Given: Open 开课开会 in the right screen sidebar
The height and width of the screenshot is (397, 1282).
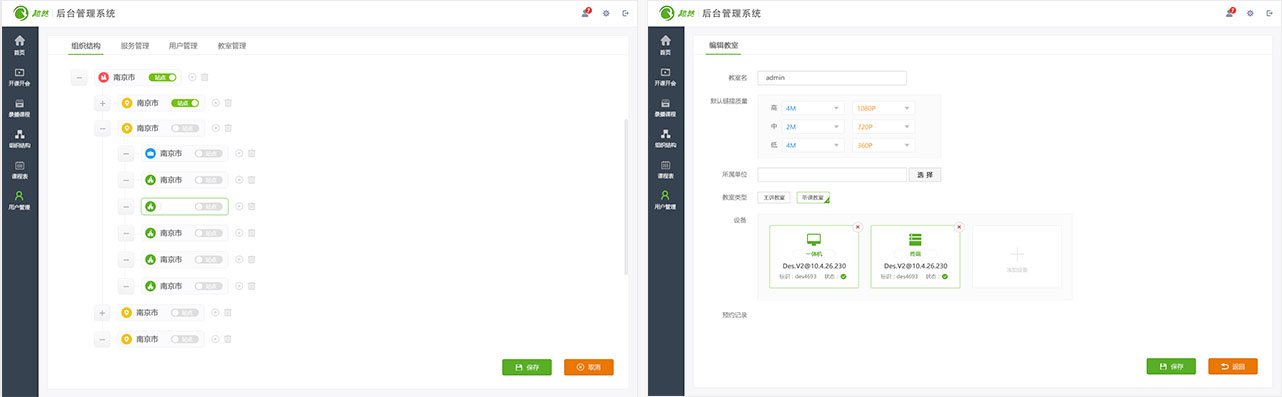Looking at the screenshot, I should [x=665, y=76].
